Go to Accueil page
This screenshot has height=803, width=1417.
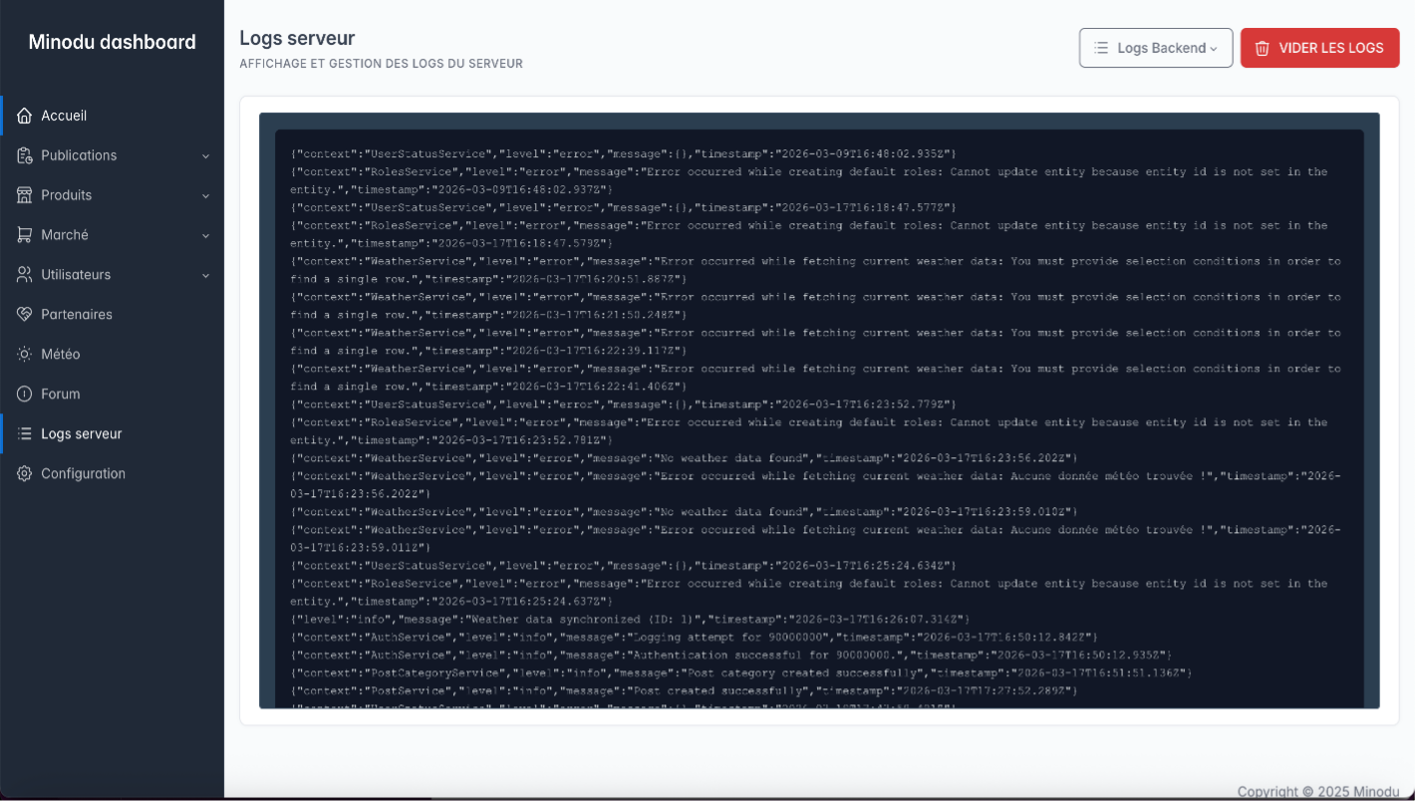(112, 116)
